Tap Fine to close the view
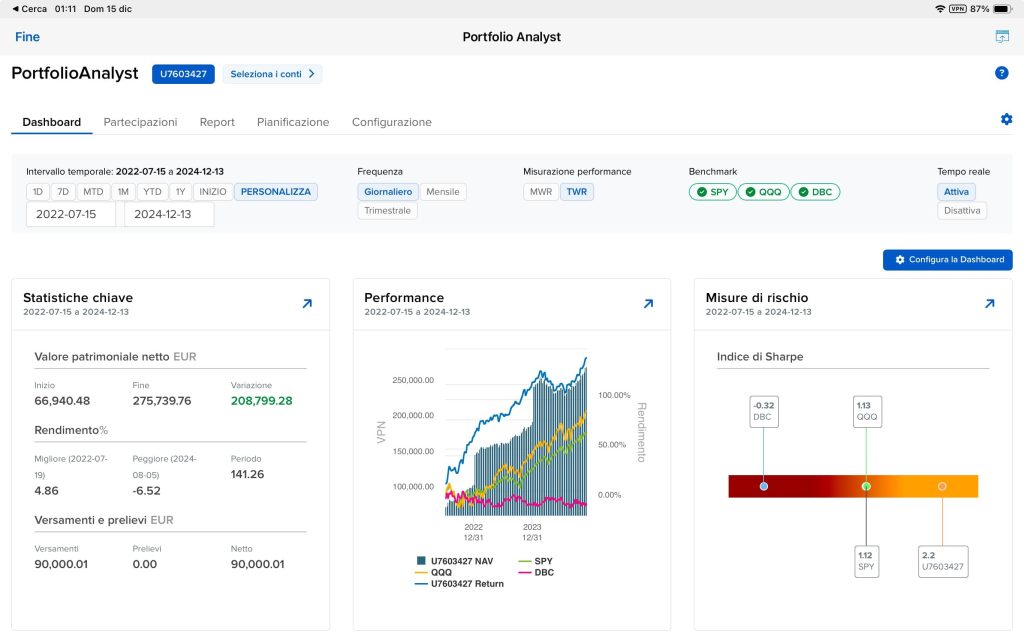Viewport: 1024px width, 637px height. tap(27, 37)
